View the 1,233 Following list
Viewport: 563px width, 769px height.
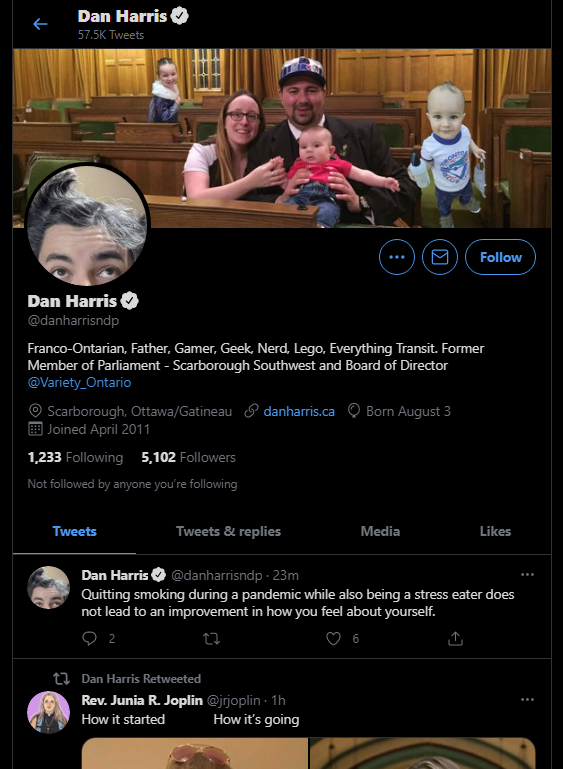(x=75, y=458)
